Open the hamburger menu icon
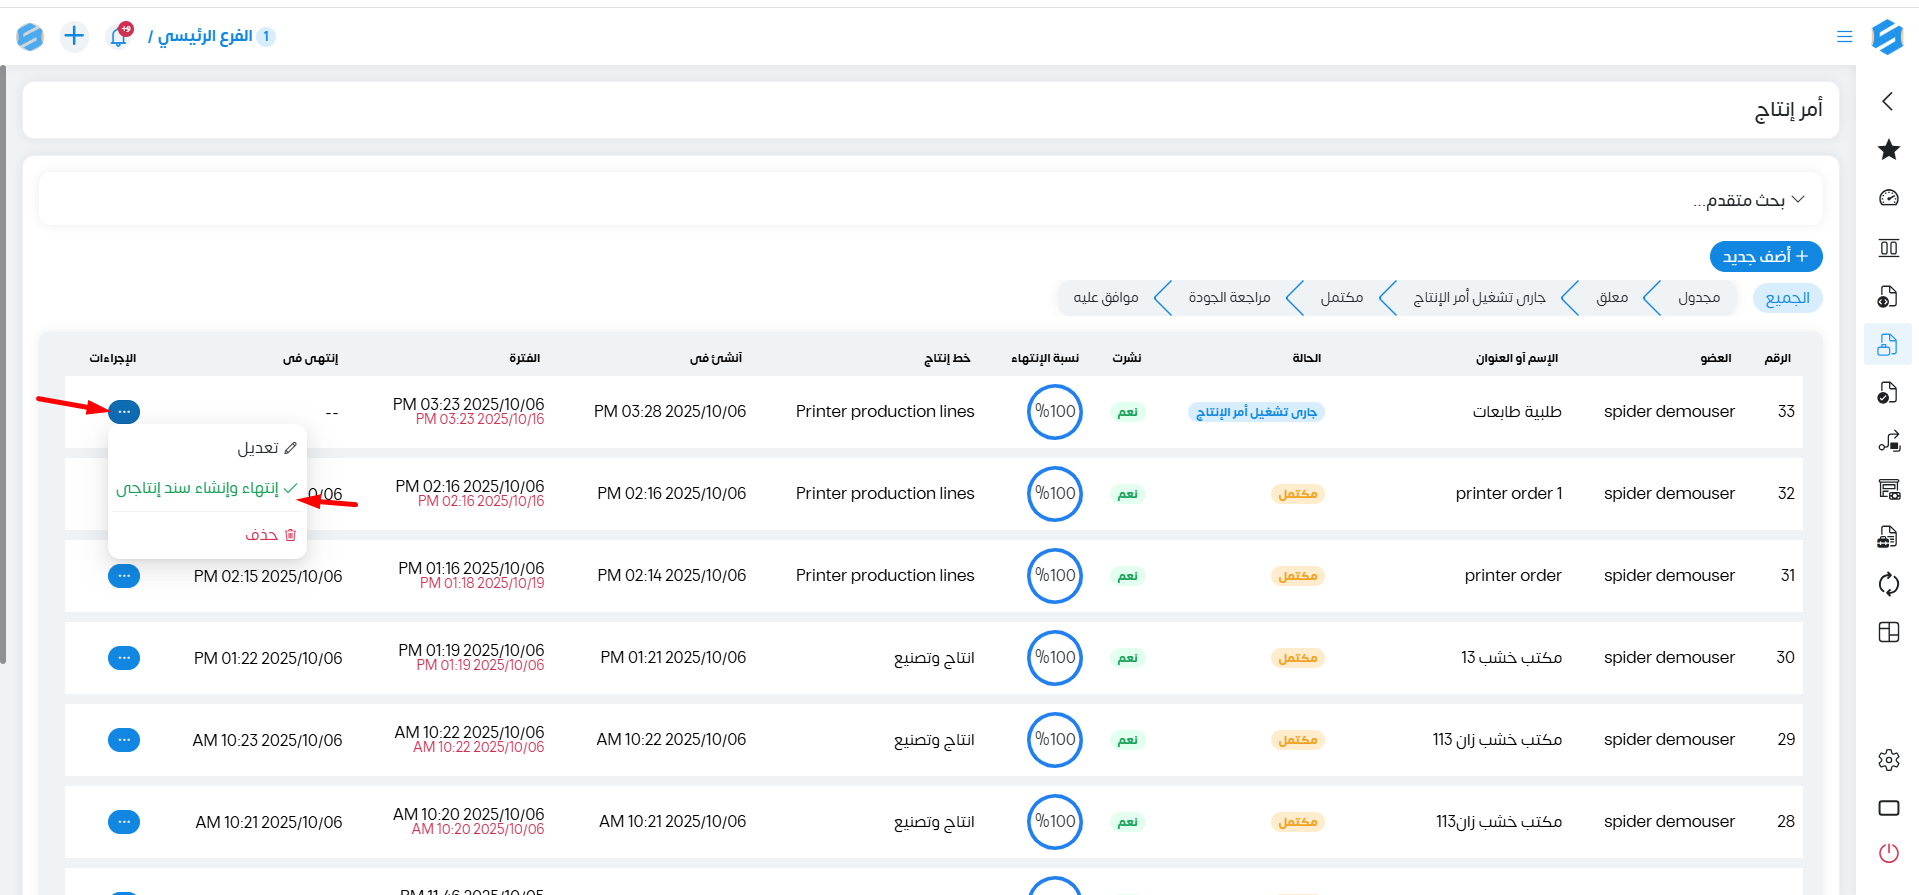This screenshot has width=1919, height=895. pyautogui.click(x=1844, y=37)
